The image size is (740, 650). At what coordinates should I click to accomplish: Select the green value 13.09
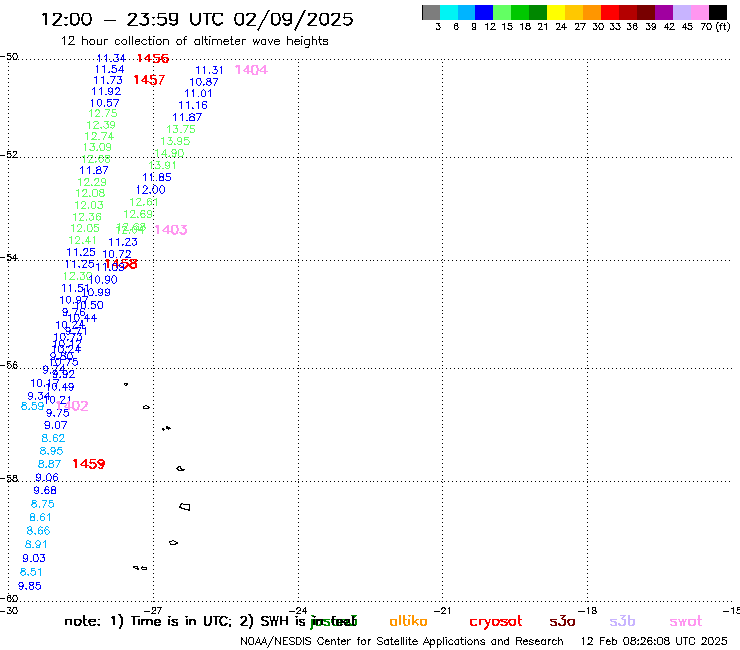tap(97, 147)
